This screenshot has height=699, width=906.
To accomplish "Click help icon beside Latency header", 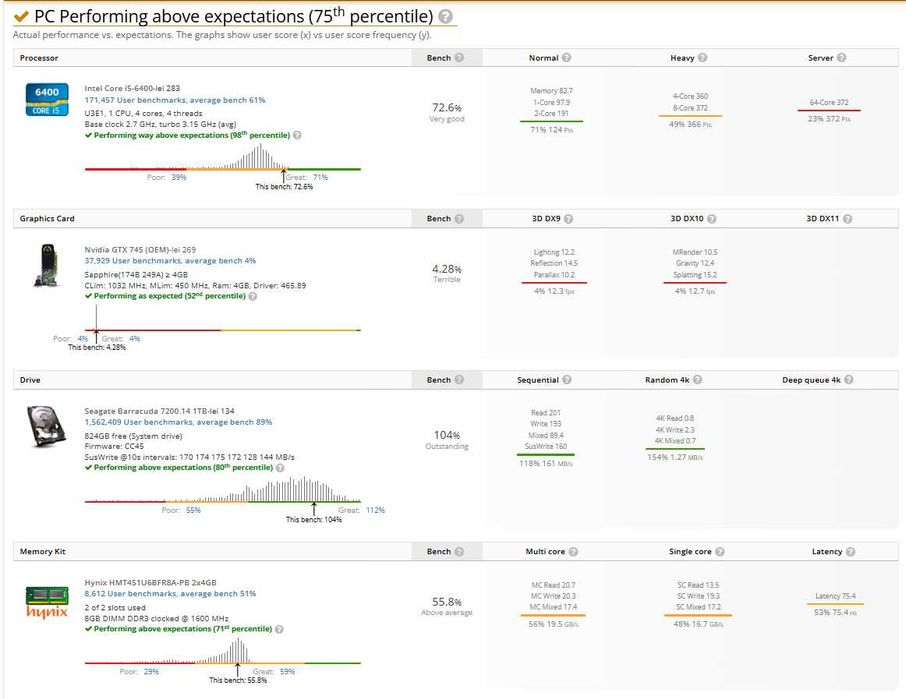I will coord(851,552).
